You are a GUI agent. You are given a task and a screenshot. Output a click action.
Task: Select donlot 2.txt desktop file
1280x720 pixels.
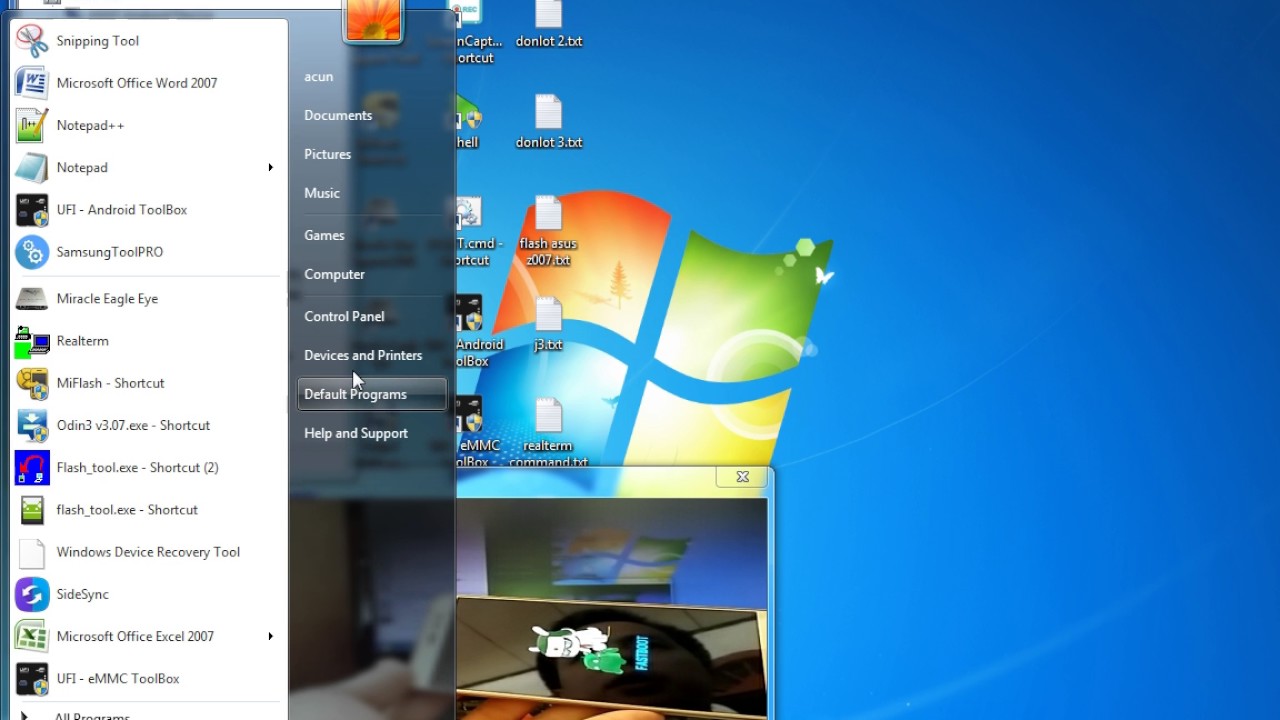[x=548, y=24]
